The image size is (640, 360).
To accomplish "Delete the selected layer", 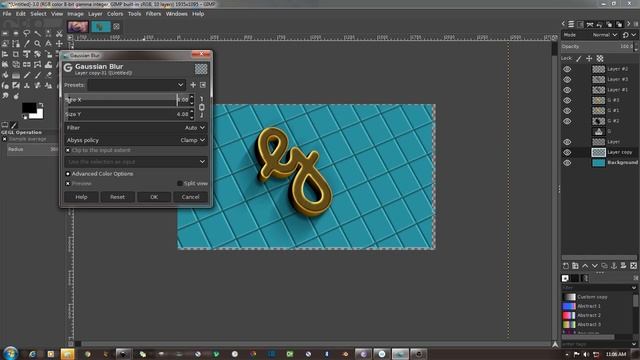I will tap(633, 266).
